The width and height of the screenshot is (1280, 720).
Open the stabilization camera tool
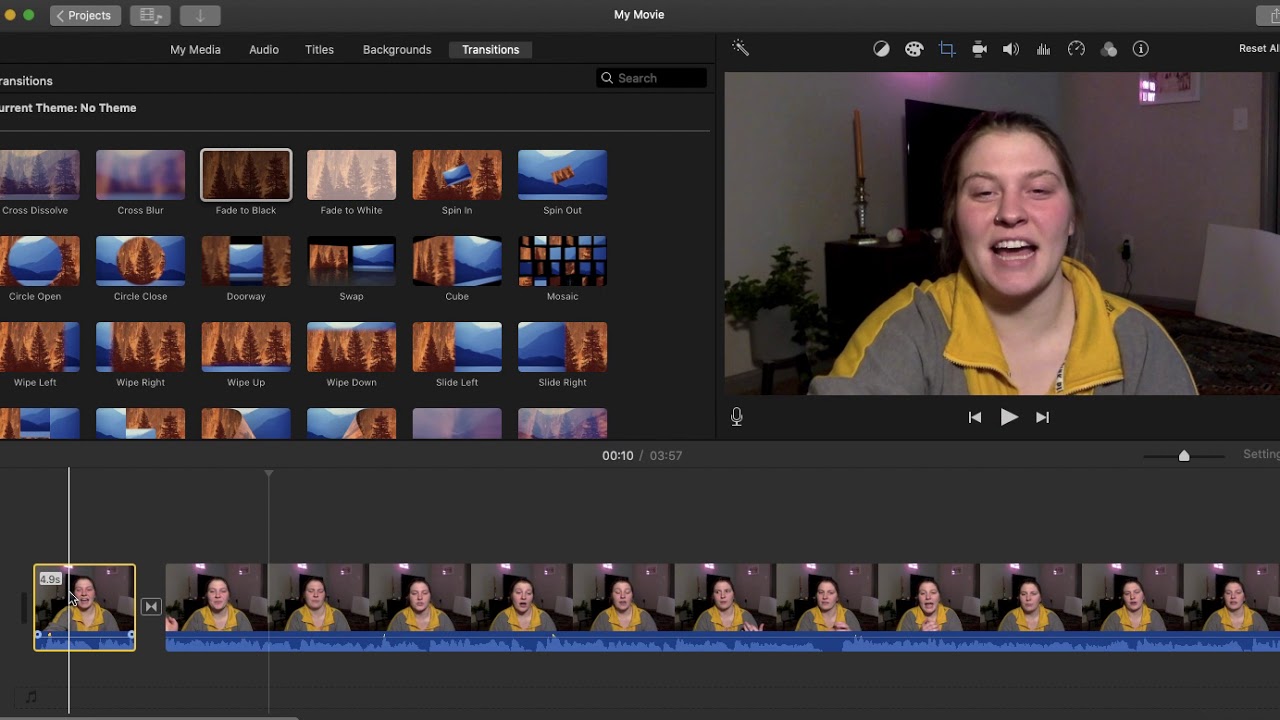pos(980,49)
